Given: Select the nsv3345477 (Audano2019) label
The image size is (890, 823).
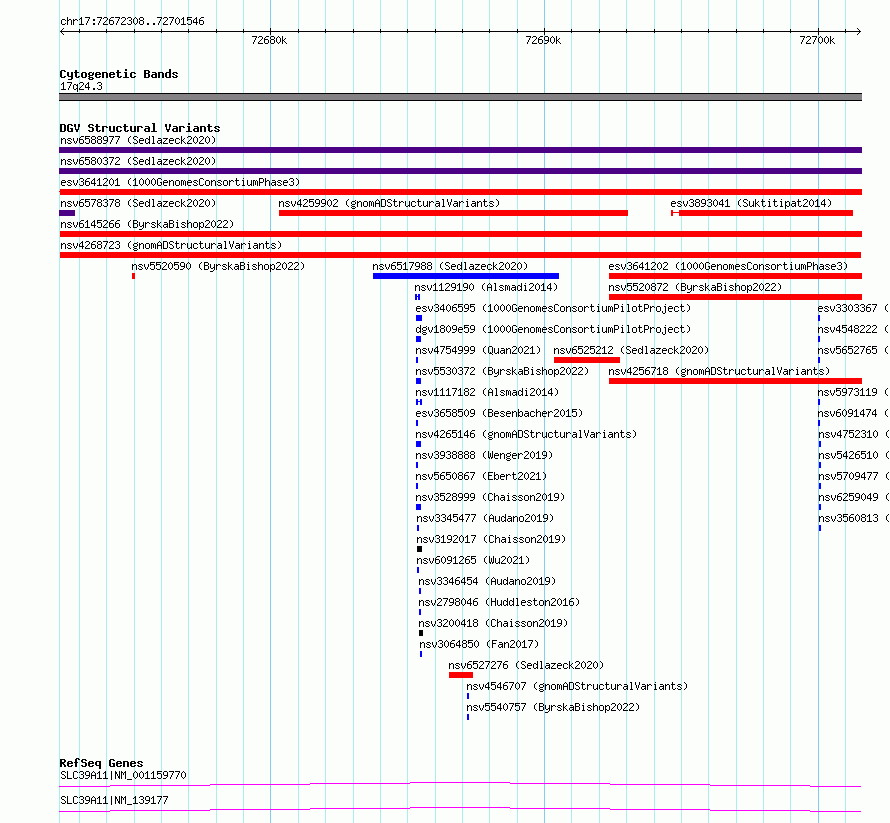Looking at the screenshot, I should click(485, 518).
